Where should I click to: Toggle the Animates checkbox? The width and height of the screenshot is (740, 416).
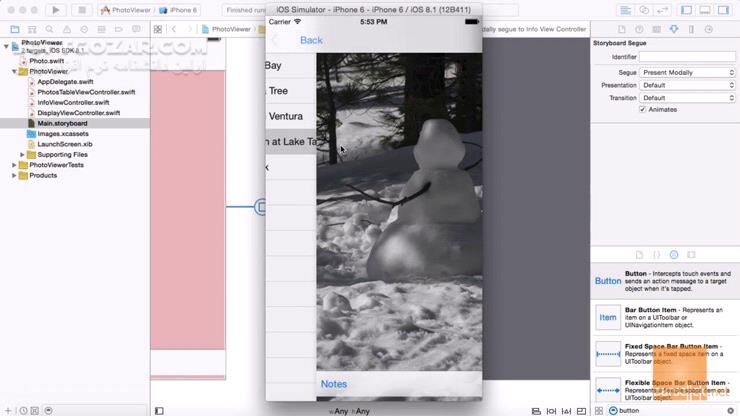(643, 110)
